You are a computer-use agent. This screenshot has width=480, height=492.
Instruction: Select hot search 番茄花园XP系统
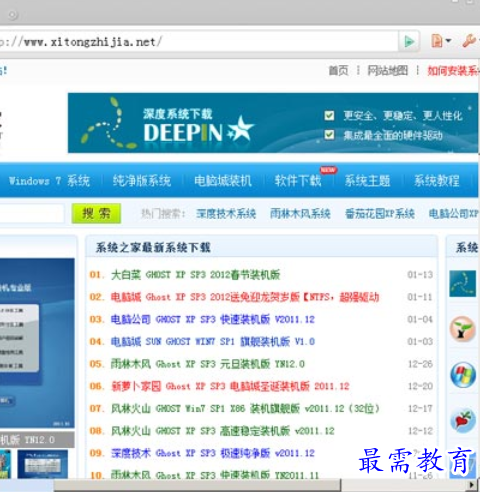pos(380,214)
